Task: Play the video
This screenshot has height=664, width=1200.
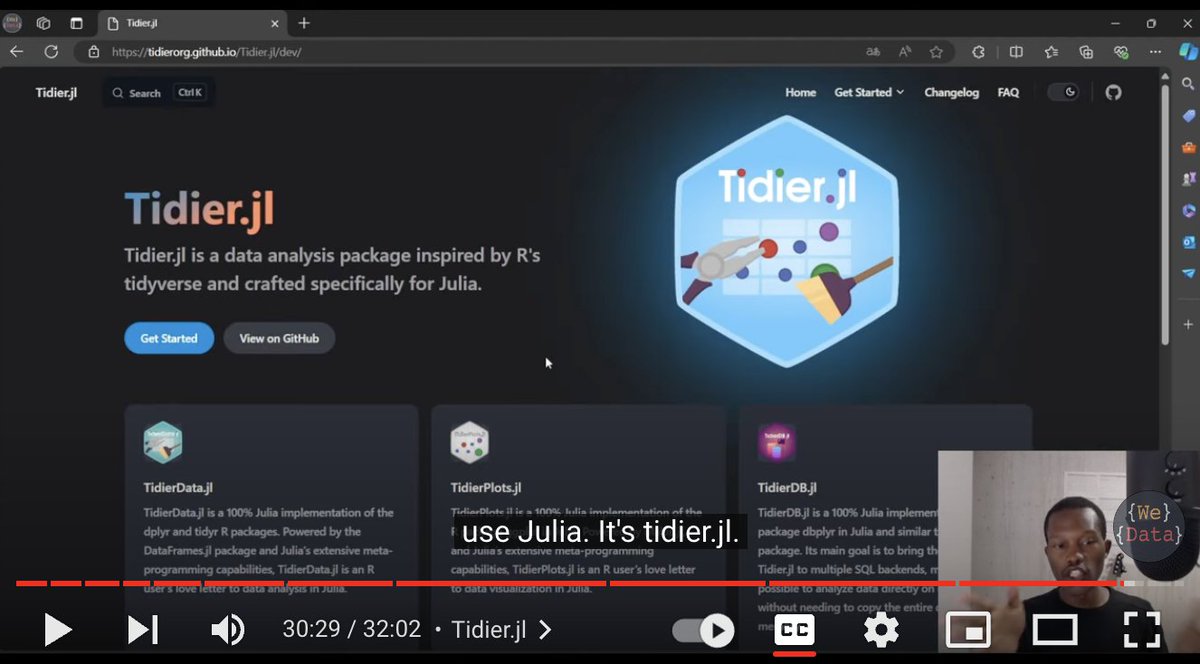Action: pyautogui.click(x=58, y=629)
